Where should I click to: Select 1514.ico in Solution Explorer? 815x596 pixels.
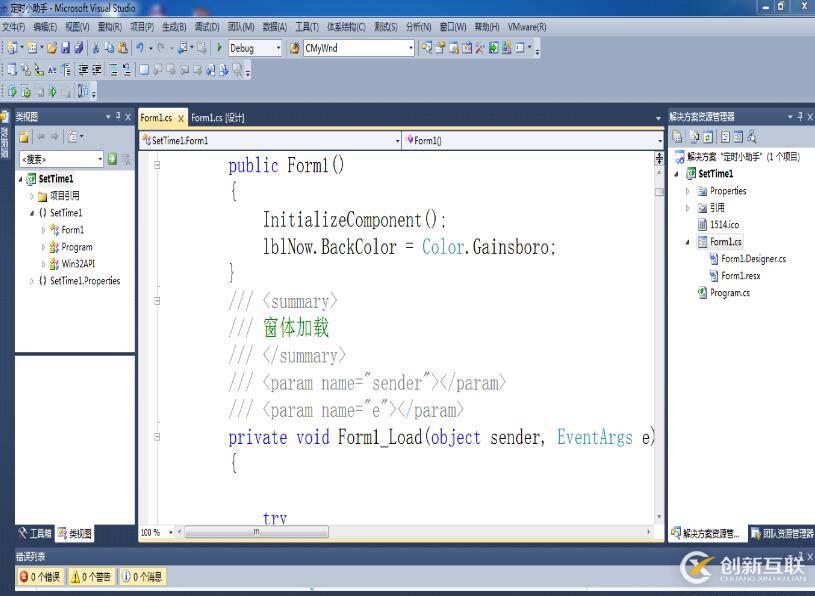725,224
